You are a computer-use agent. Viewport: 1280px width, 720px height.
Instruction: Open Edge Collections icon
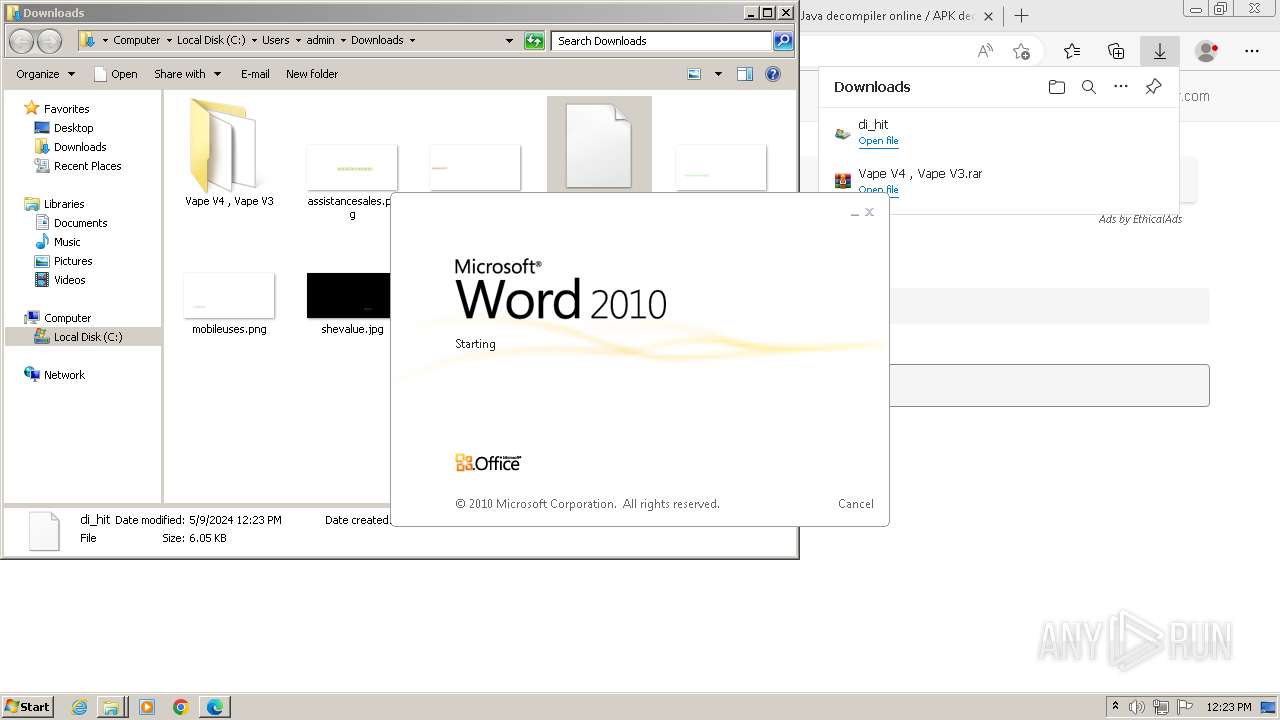[1116, 51]
